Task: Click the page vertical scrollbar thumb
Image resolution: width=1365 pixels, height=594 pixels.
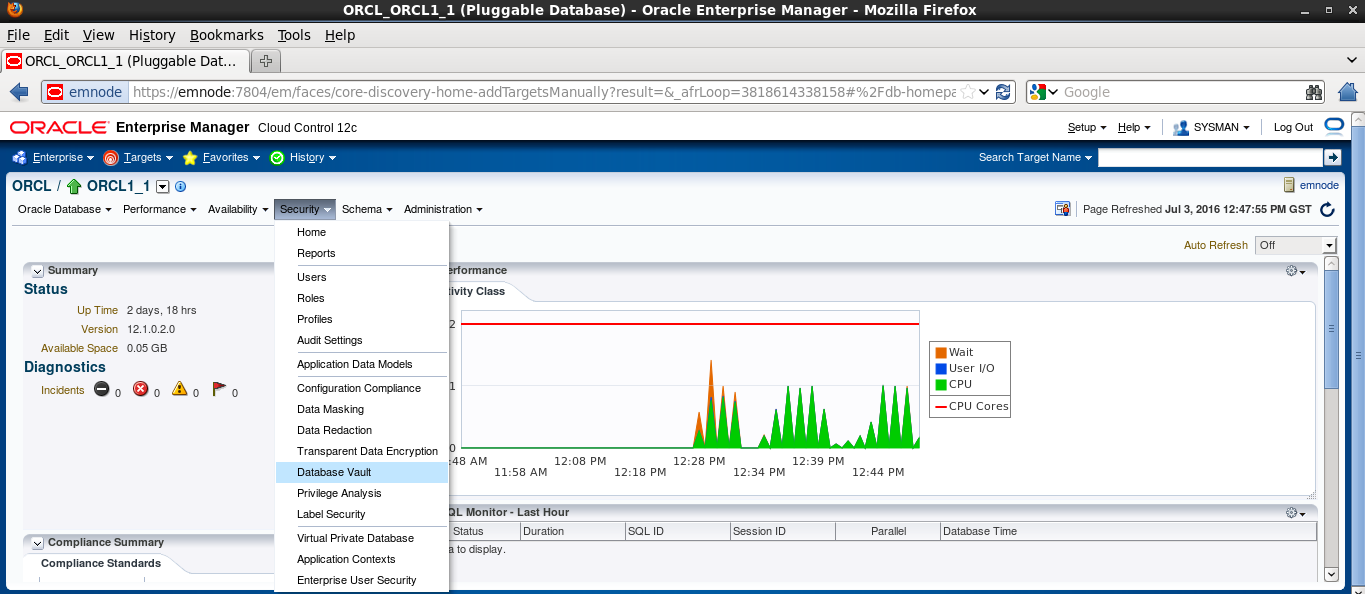Action: pyautogui.click(x=1331, y=330)
